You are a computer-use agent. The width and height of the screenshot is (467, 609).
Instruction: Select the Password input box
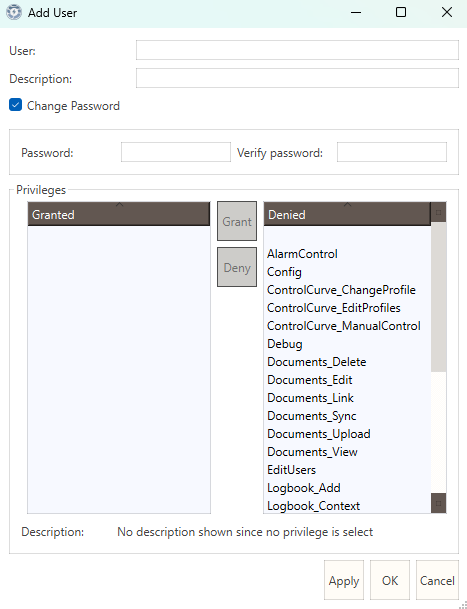pyautogui.click(x=176, y=152)
